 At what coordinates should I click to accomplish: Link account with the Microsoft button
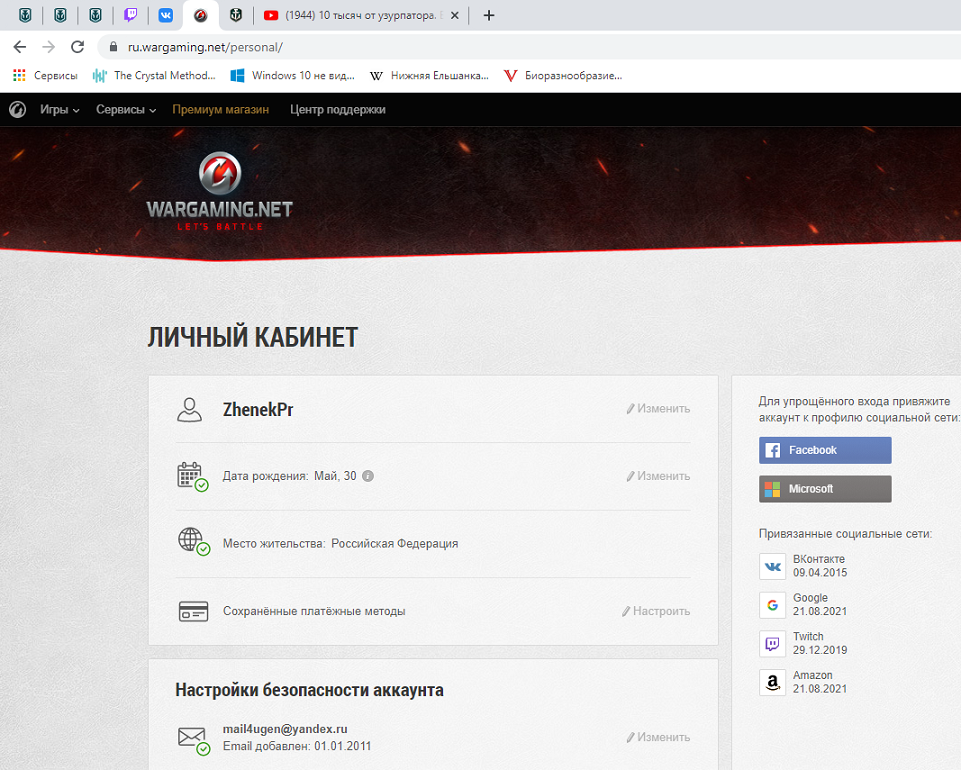coord(824,489)
